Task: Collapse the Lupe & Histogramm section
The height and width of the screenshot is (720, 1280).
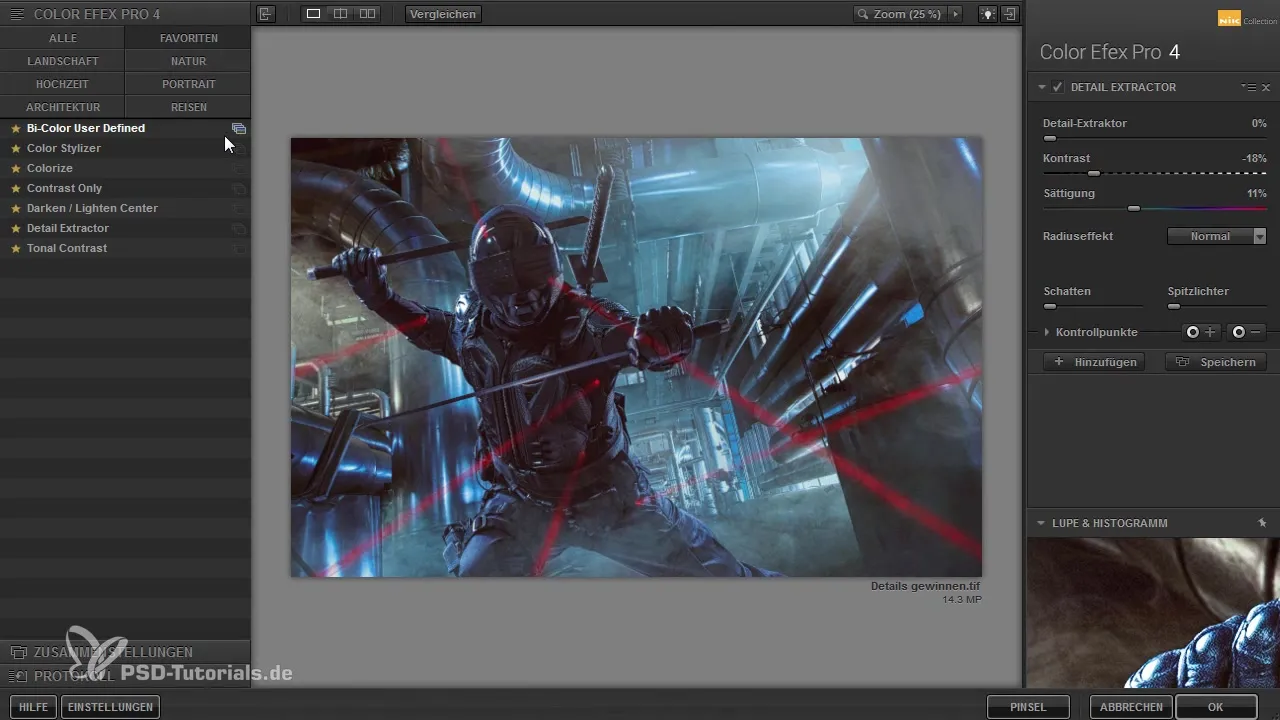Action: point(1041,523)
